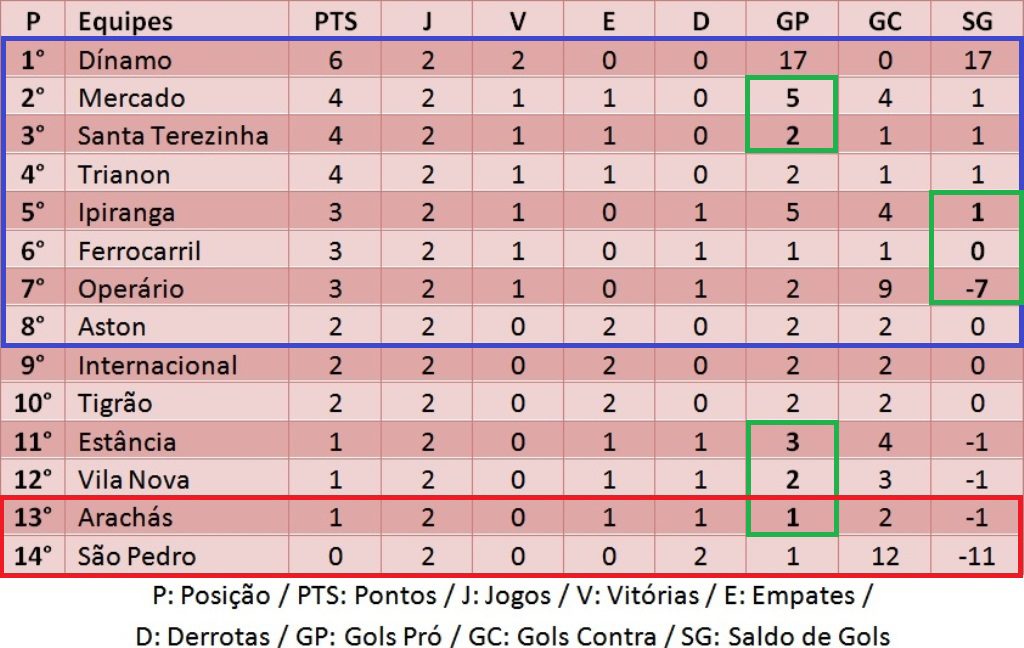Image resolution: width=1024 pixels, height=648 pixels.
Task: Click the Aston team name
Action: point(112,326)
